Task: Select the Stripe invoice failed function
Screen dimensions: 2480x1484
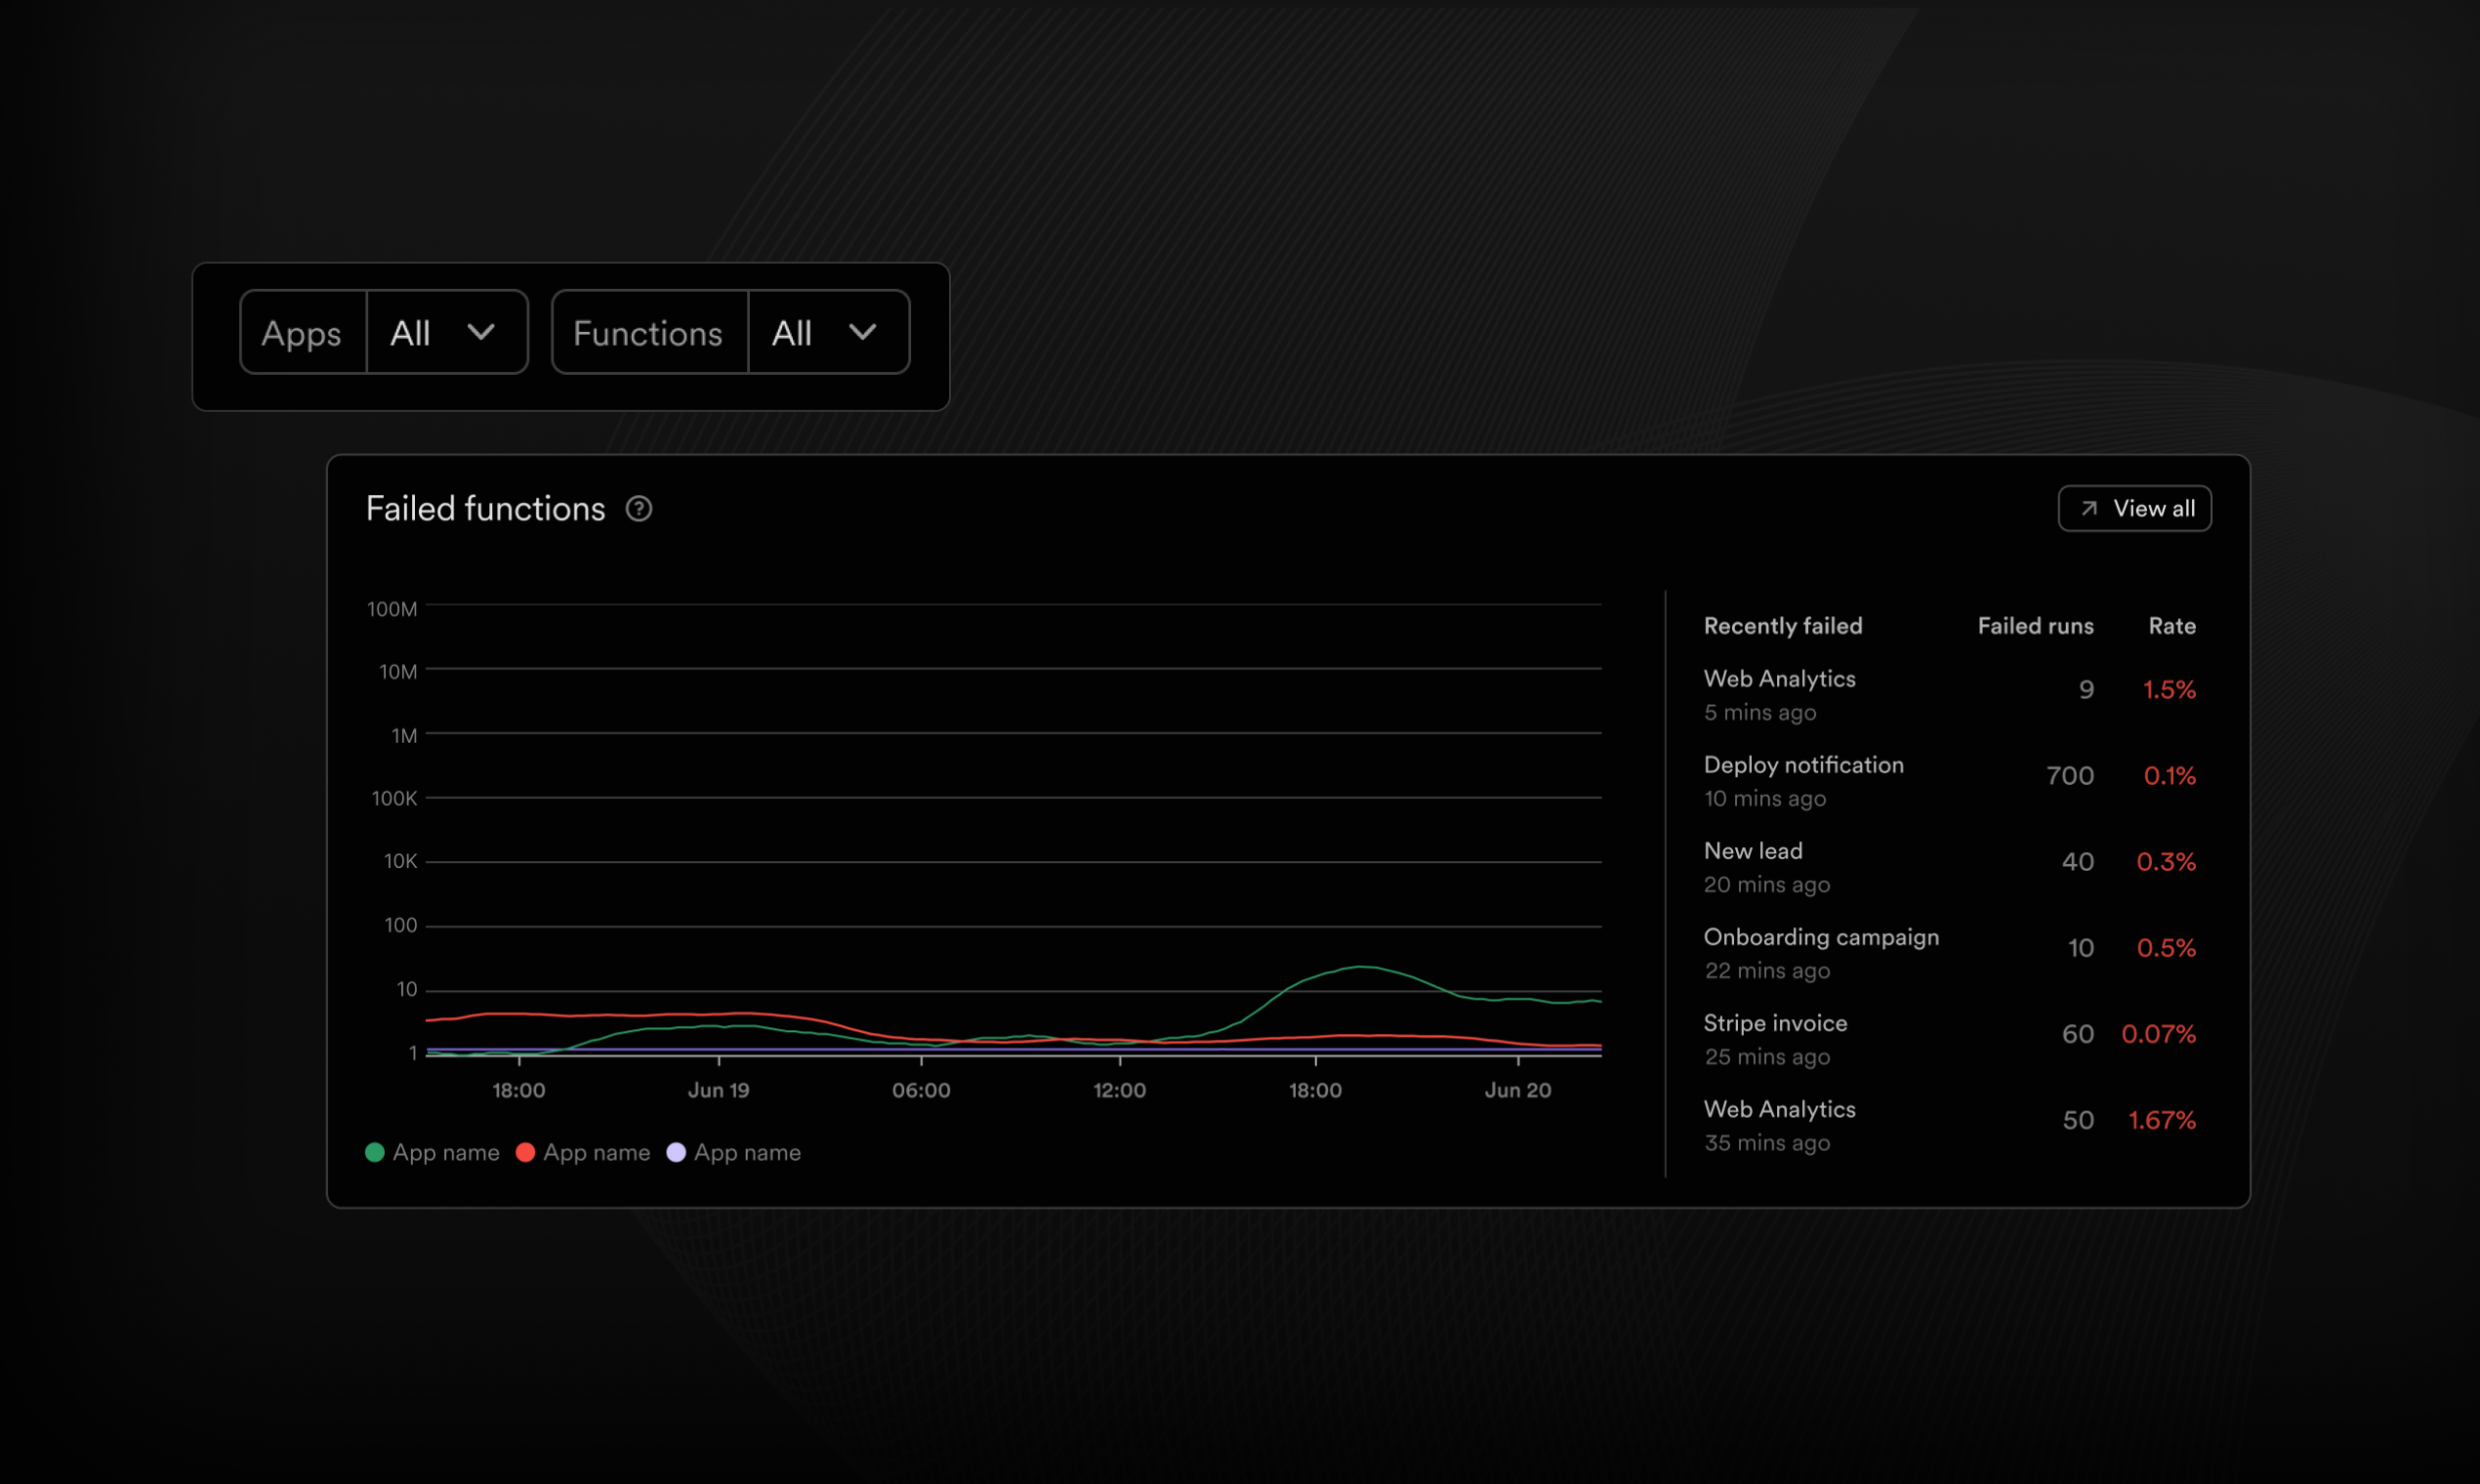Action: [x=1775, y=1023]
